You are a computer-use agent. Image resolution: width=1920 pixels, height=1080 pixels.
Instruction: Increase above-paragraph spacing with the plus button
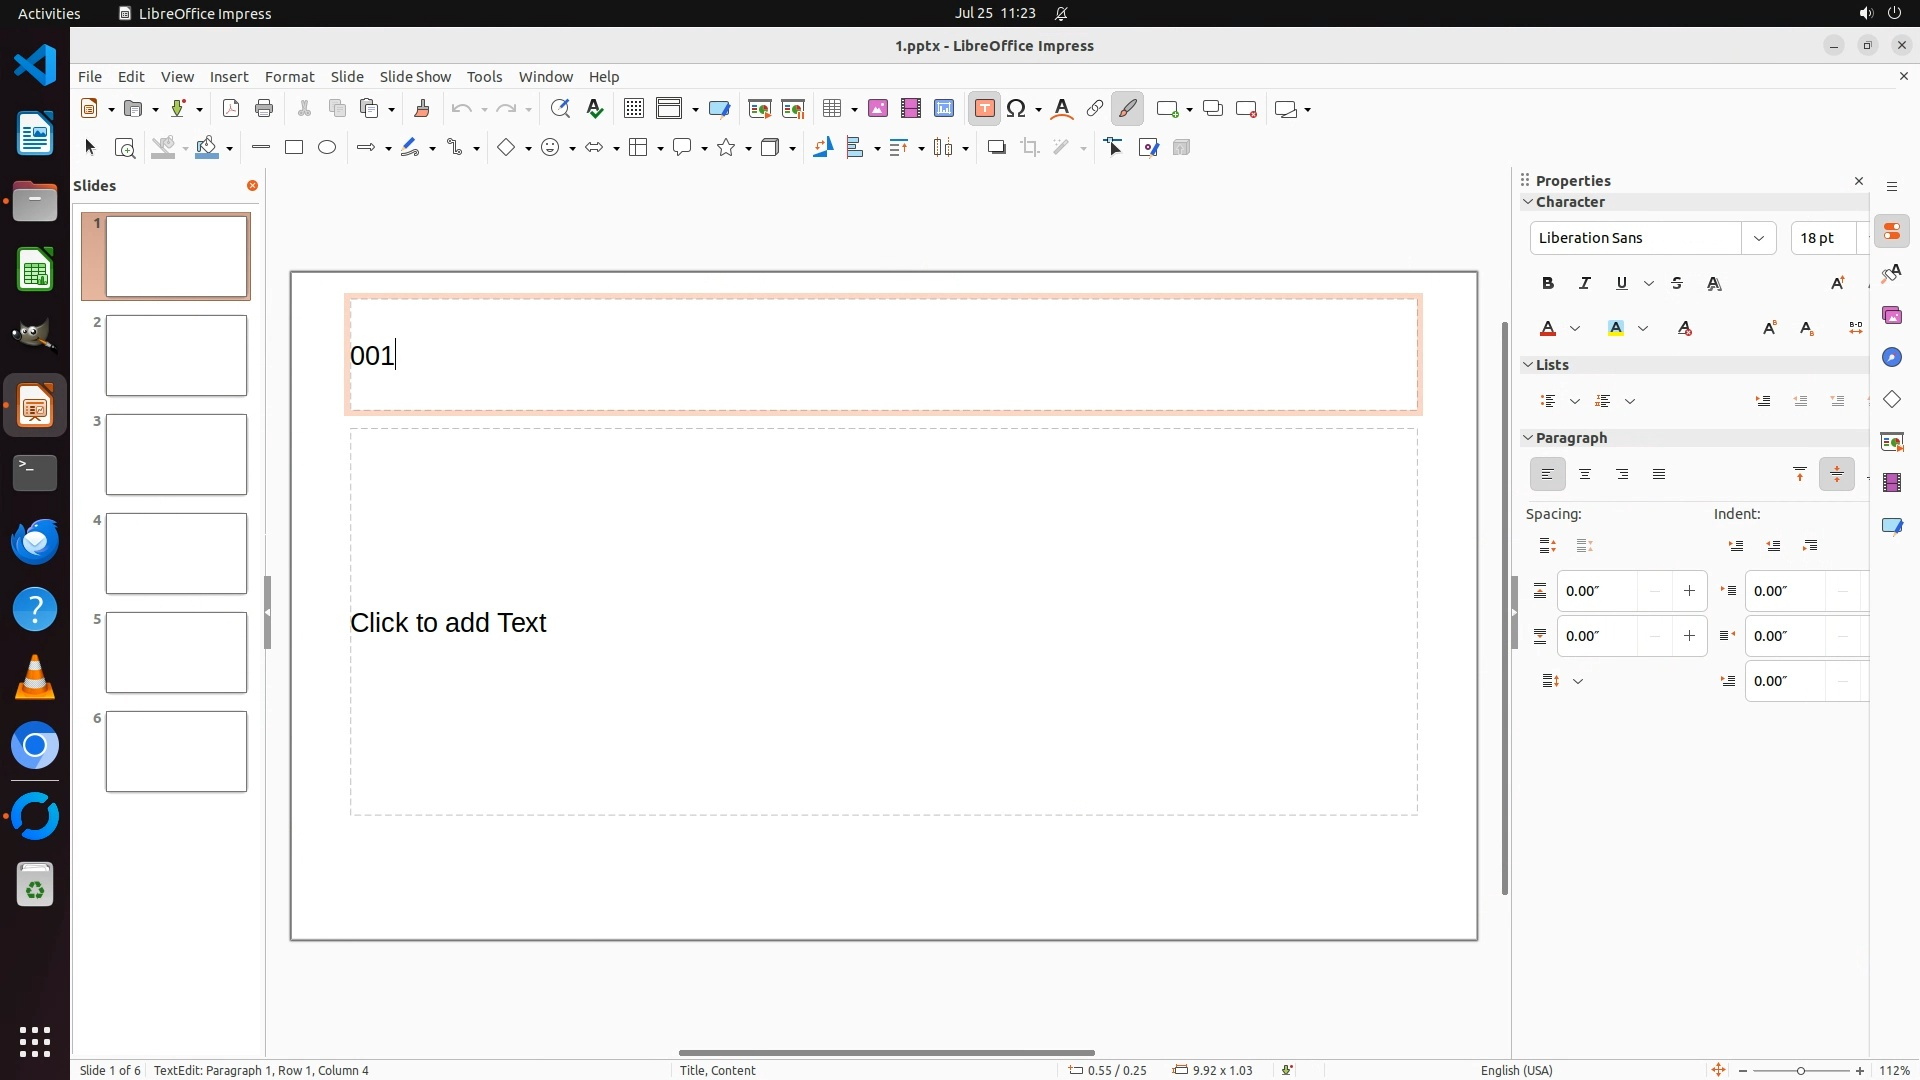click(x=1689, y=591)
